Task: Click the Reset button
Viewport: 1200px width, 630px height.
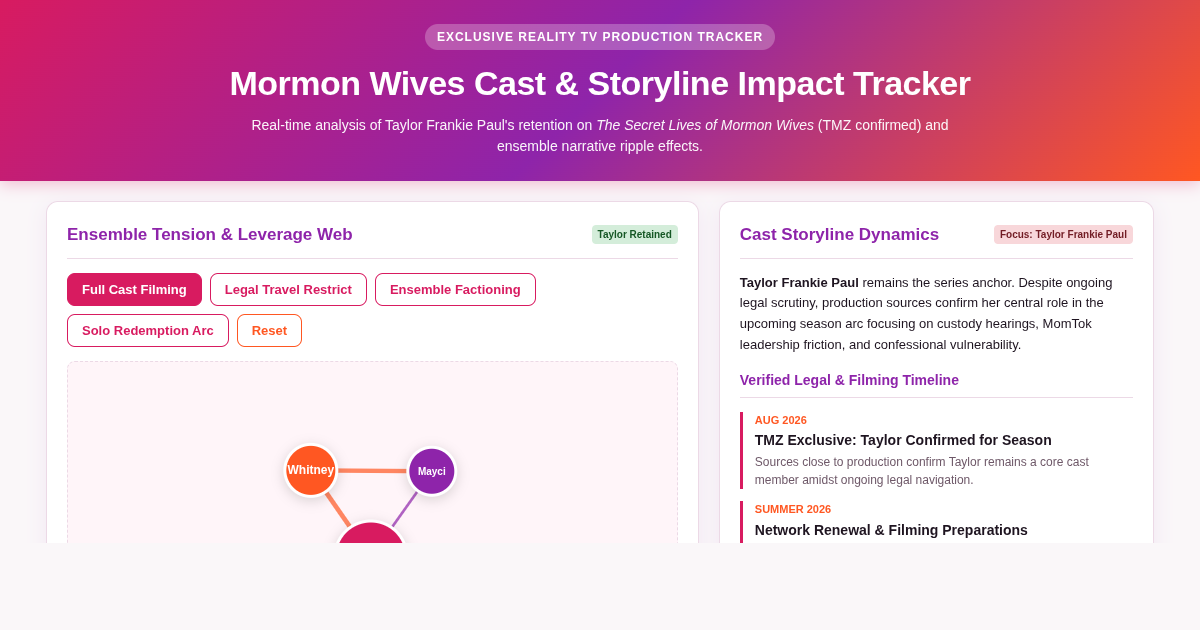Action: pos(269,331)
